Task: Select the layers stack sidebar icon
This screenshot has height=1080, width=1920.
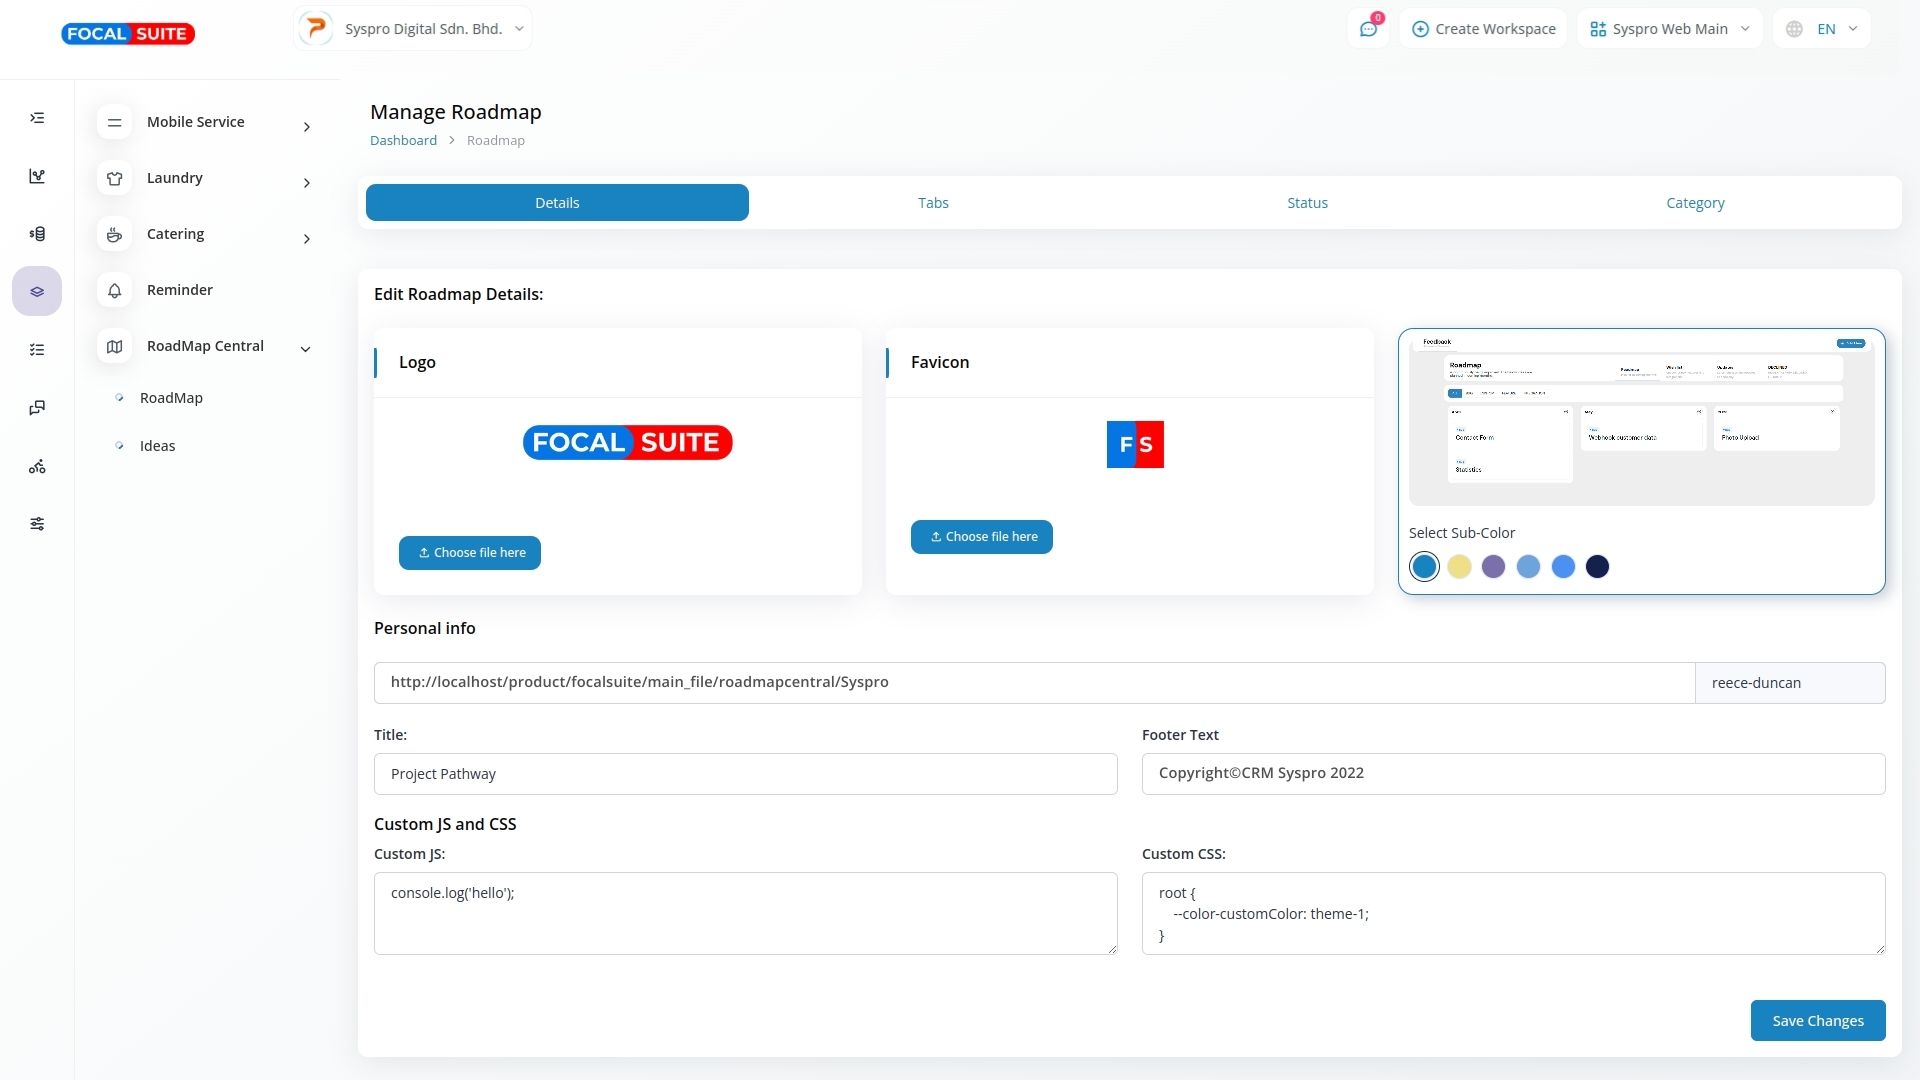Action: click(37, 292)
